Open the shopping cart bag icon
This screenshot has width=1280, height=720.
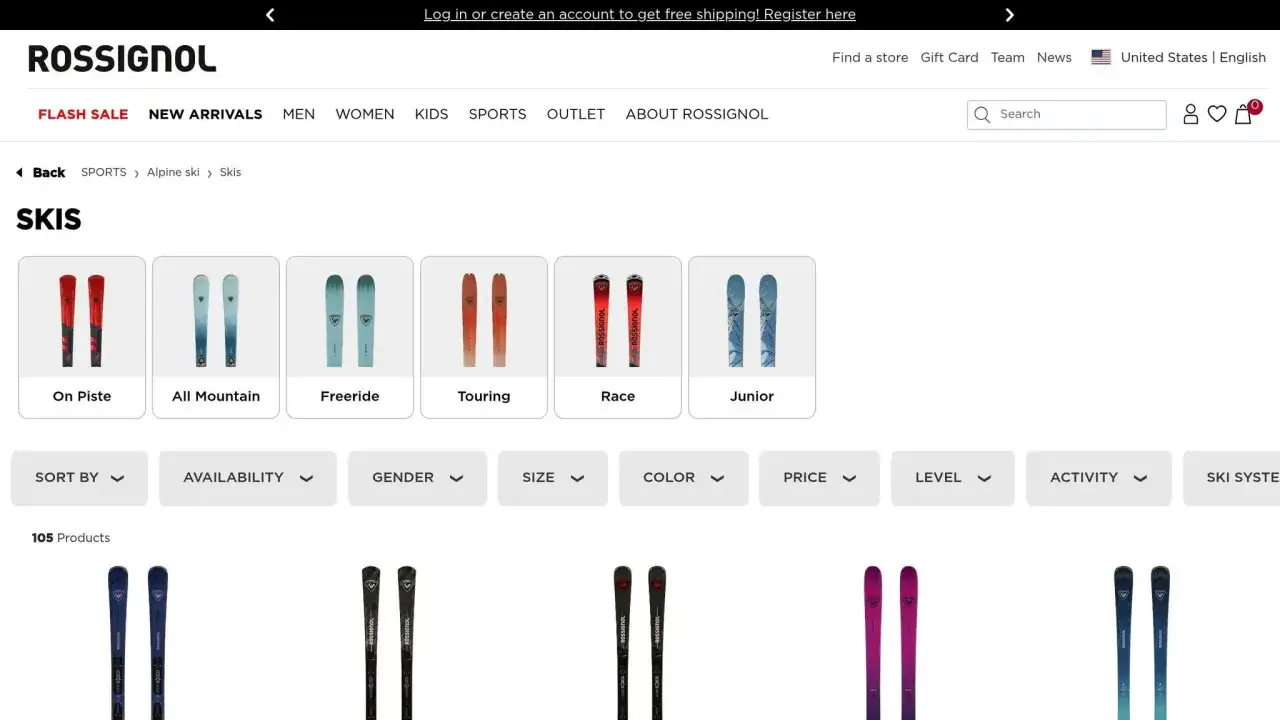click(1243, 114)
